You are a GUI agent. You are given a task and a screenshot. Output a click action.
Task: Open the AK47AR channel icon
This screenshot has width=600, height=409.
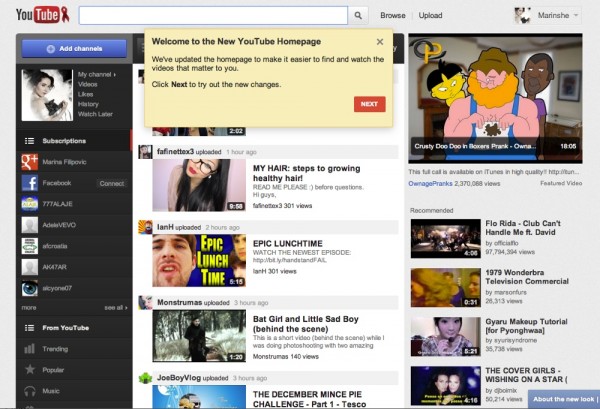[29, 267]
